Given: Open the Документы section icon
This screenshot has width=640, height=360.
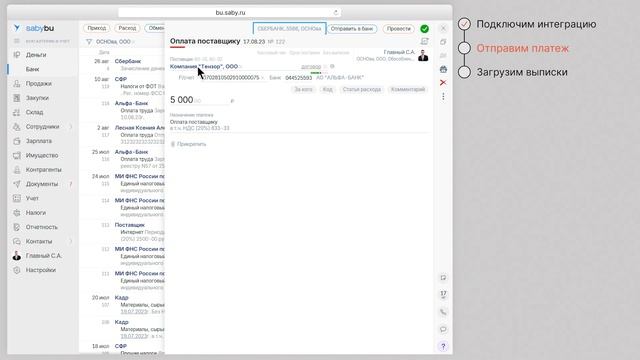Looking at the screenshot, I should pos(17,184).
